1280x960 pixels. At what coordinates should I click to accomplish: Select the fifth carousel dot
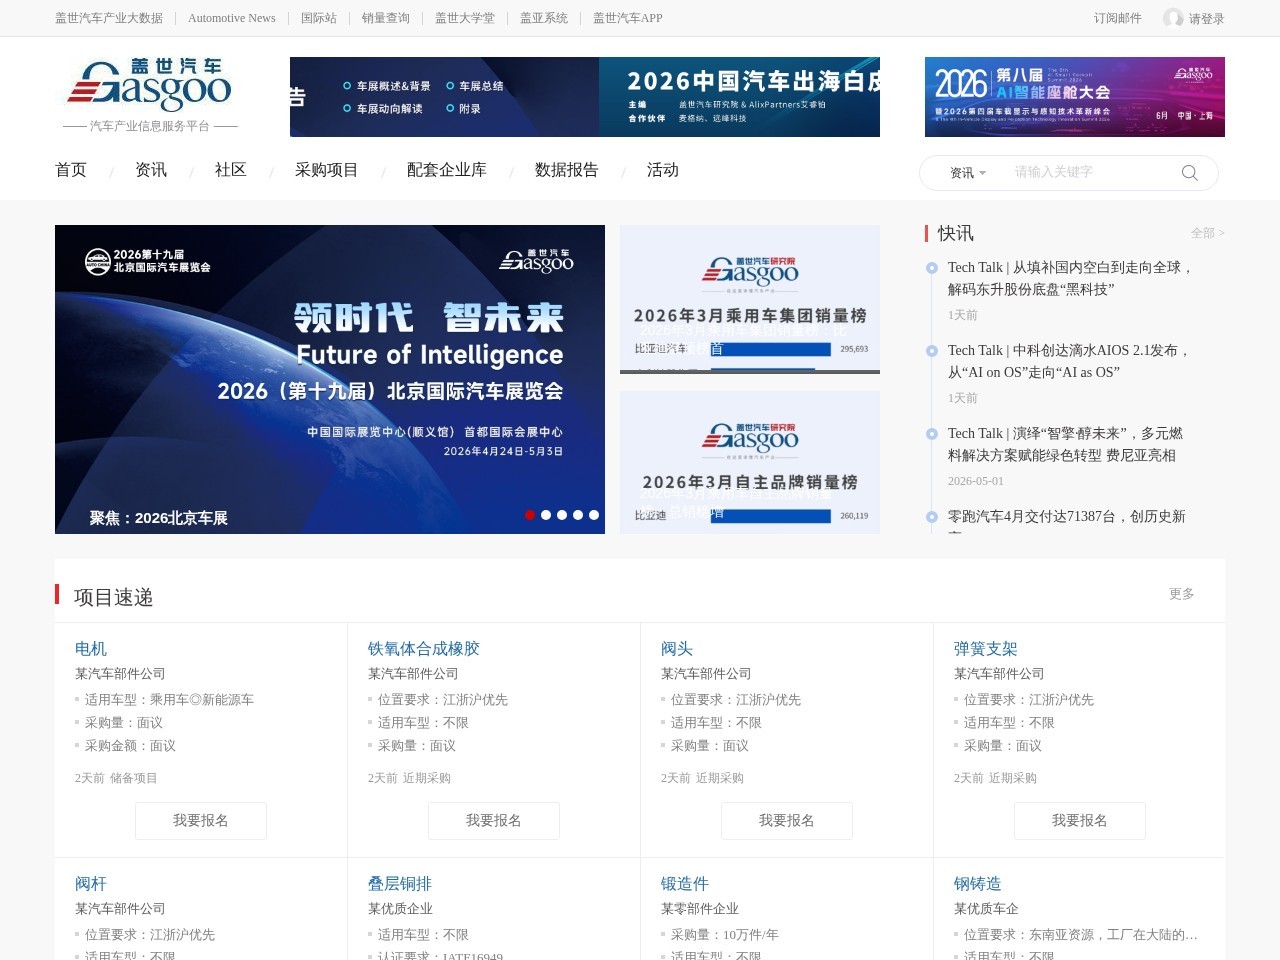click(x=594, y=515)
